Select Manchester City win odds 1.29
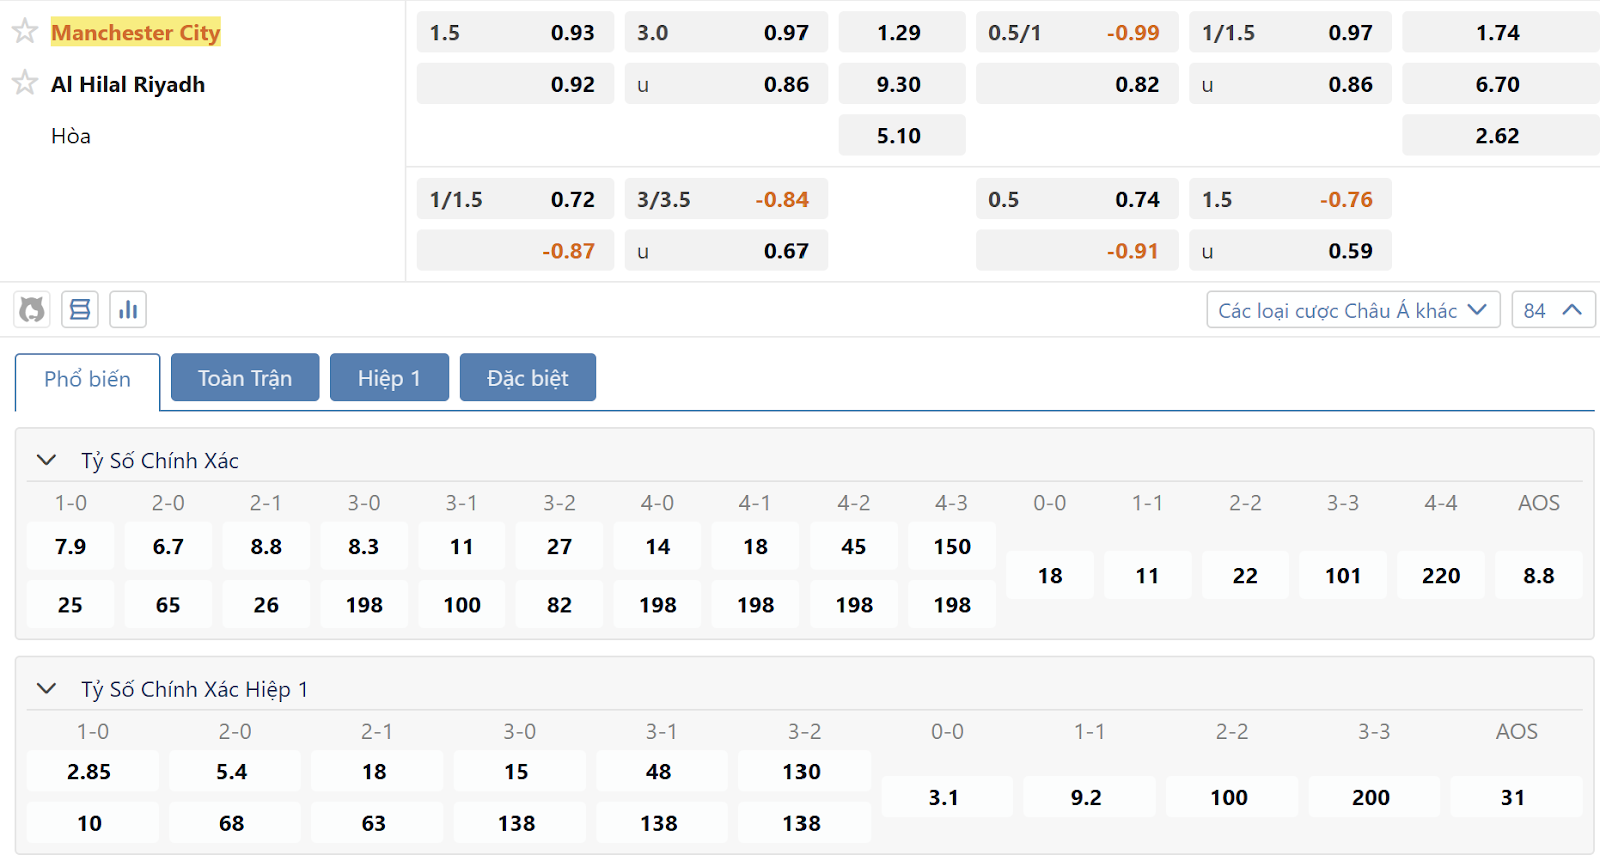 (902, 33)
